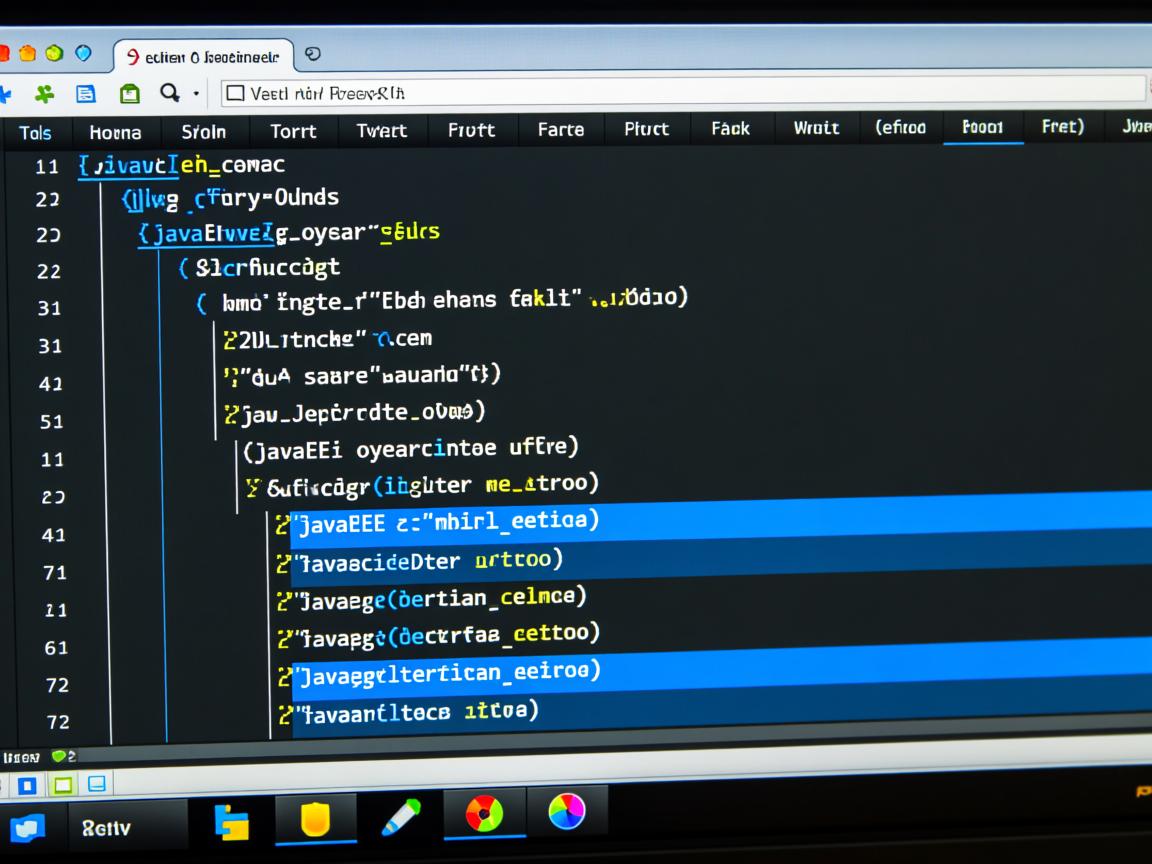This screenshot has width=1152, height=864.
Task: Open the dropdown arrow next to search icon
Action: [x=196, y=94]
